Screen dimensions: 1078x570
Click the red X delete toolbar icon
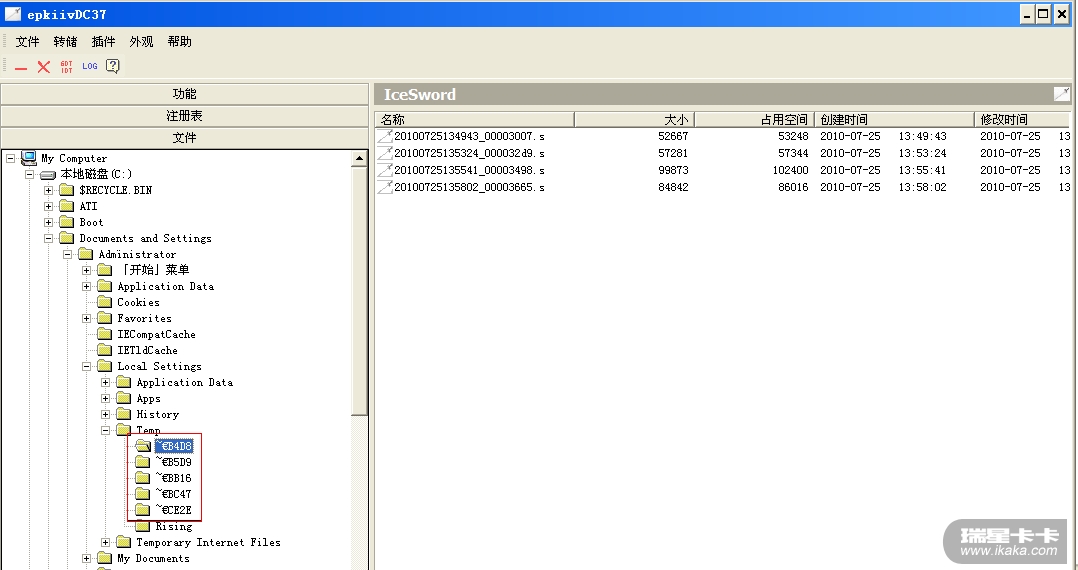(44, 67)
